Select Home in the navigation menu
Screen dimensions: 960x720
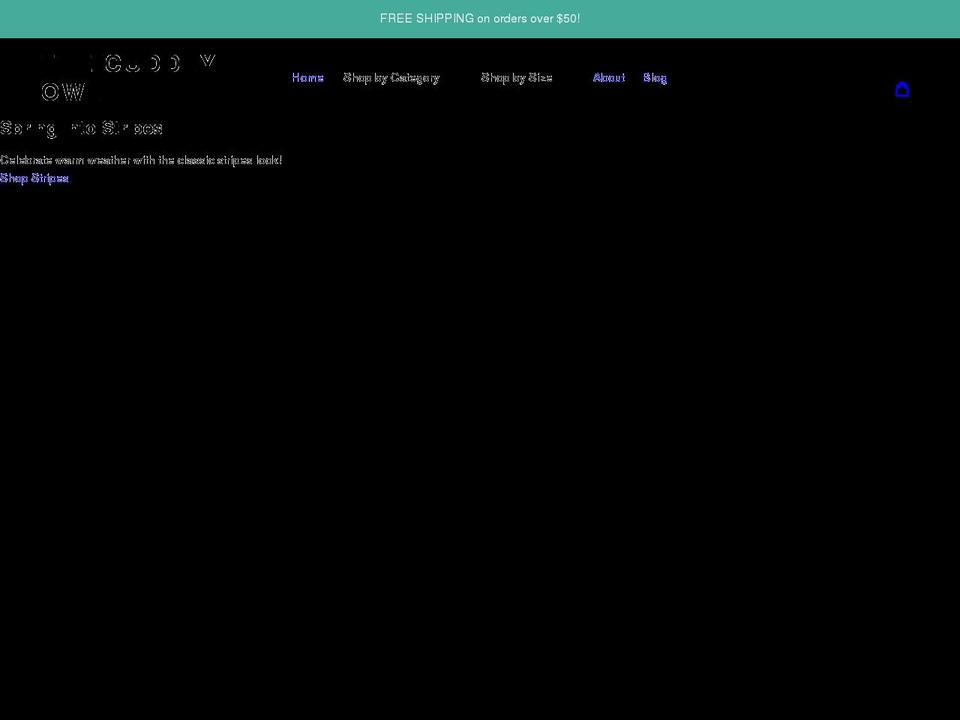tap(307, 77)
